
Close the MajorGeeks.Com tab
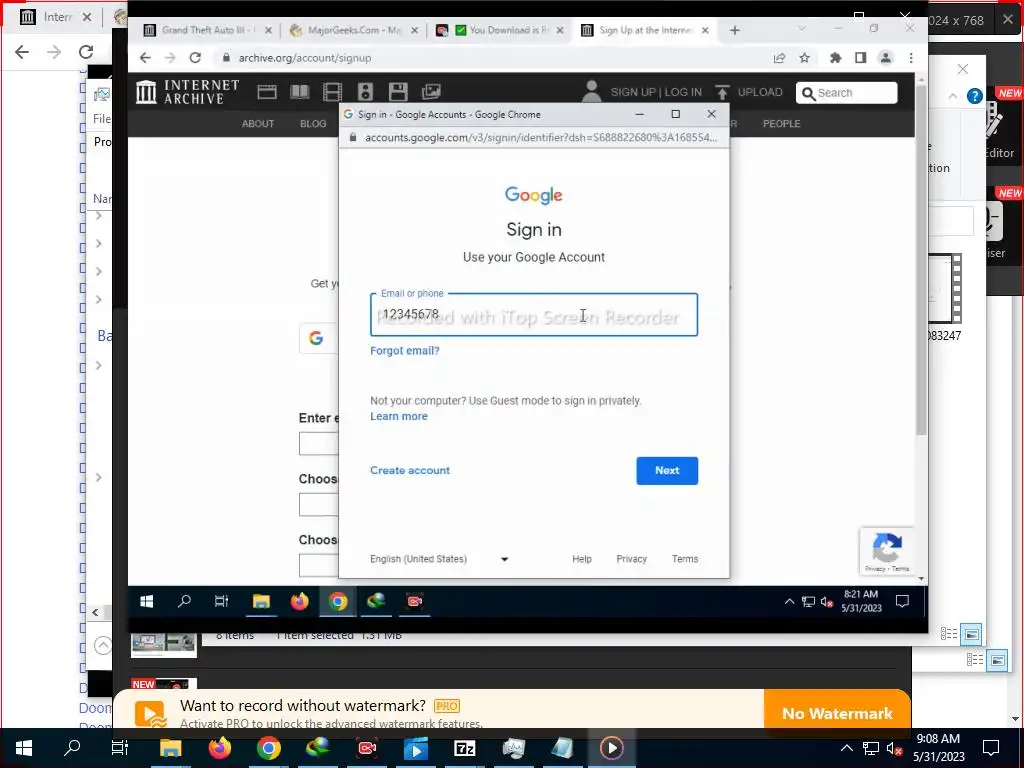[414, 30]
